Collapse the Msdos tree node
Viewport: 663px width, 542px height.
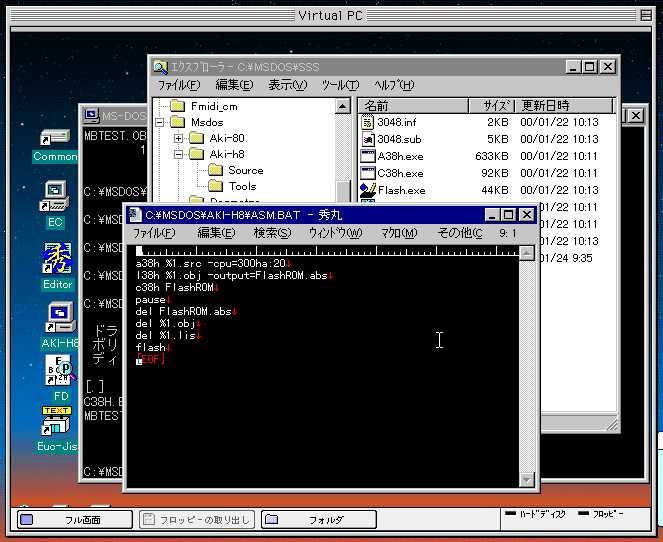[159, 123]
